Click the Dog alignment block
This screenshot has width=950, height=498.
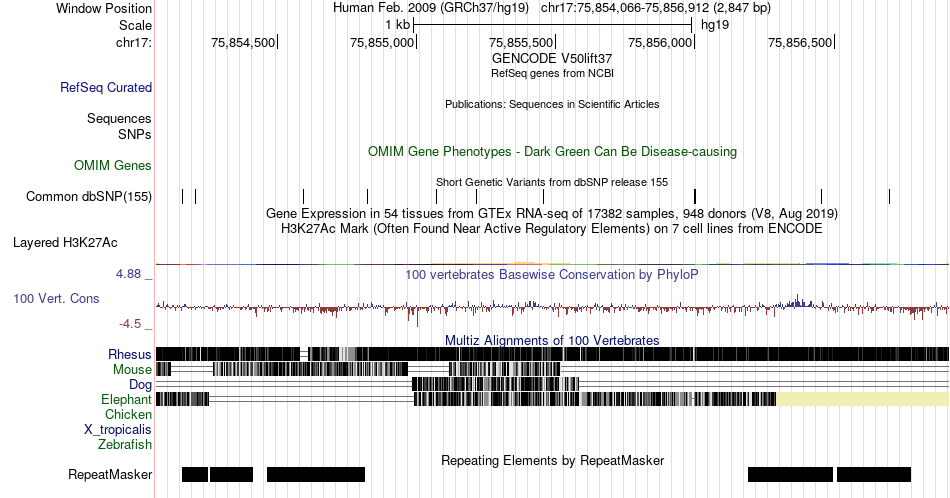point(495,384)
